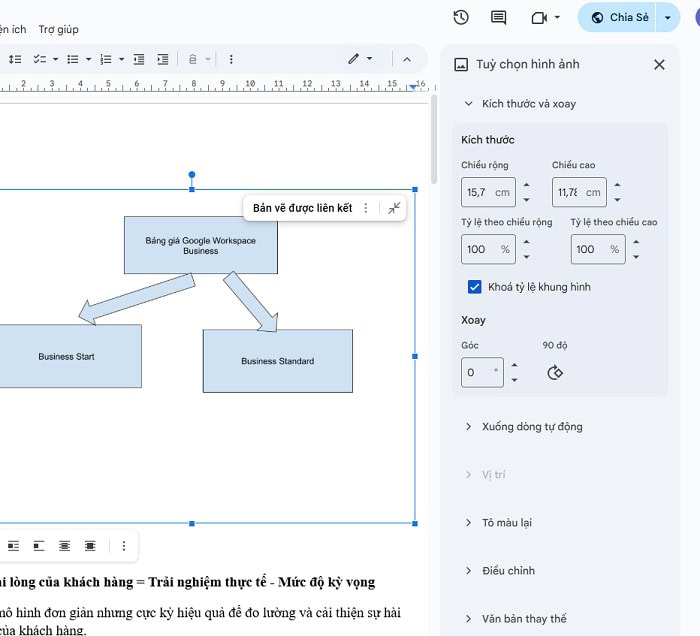Open version history clock icon
This screenshot has height=636, width=700.
[461, 17]
